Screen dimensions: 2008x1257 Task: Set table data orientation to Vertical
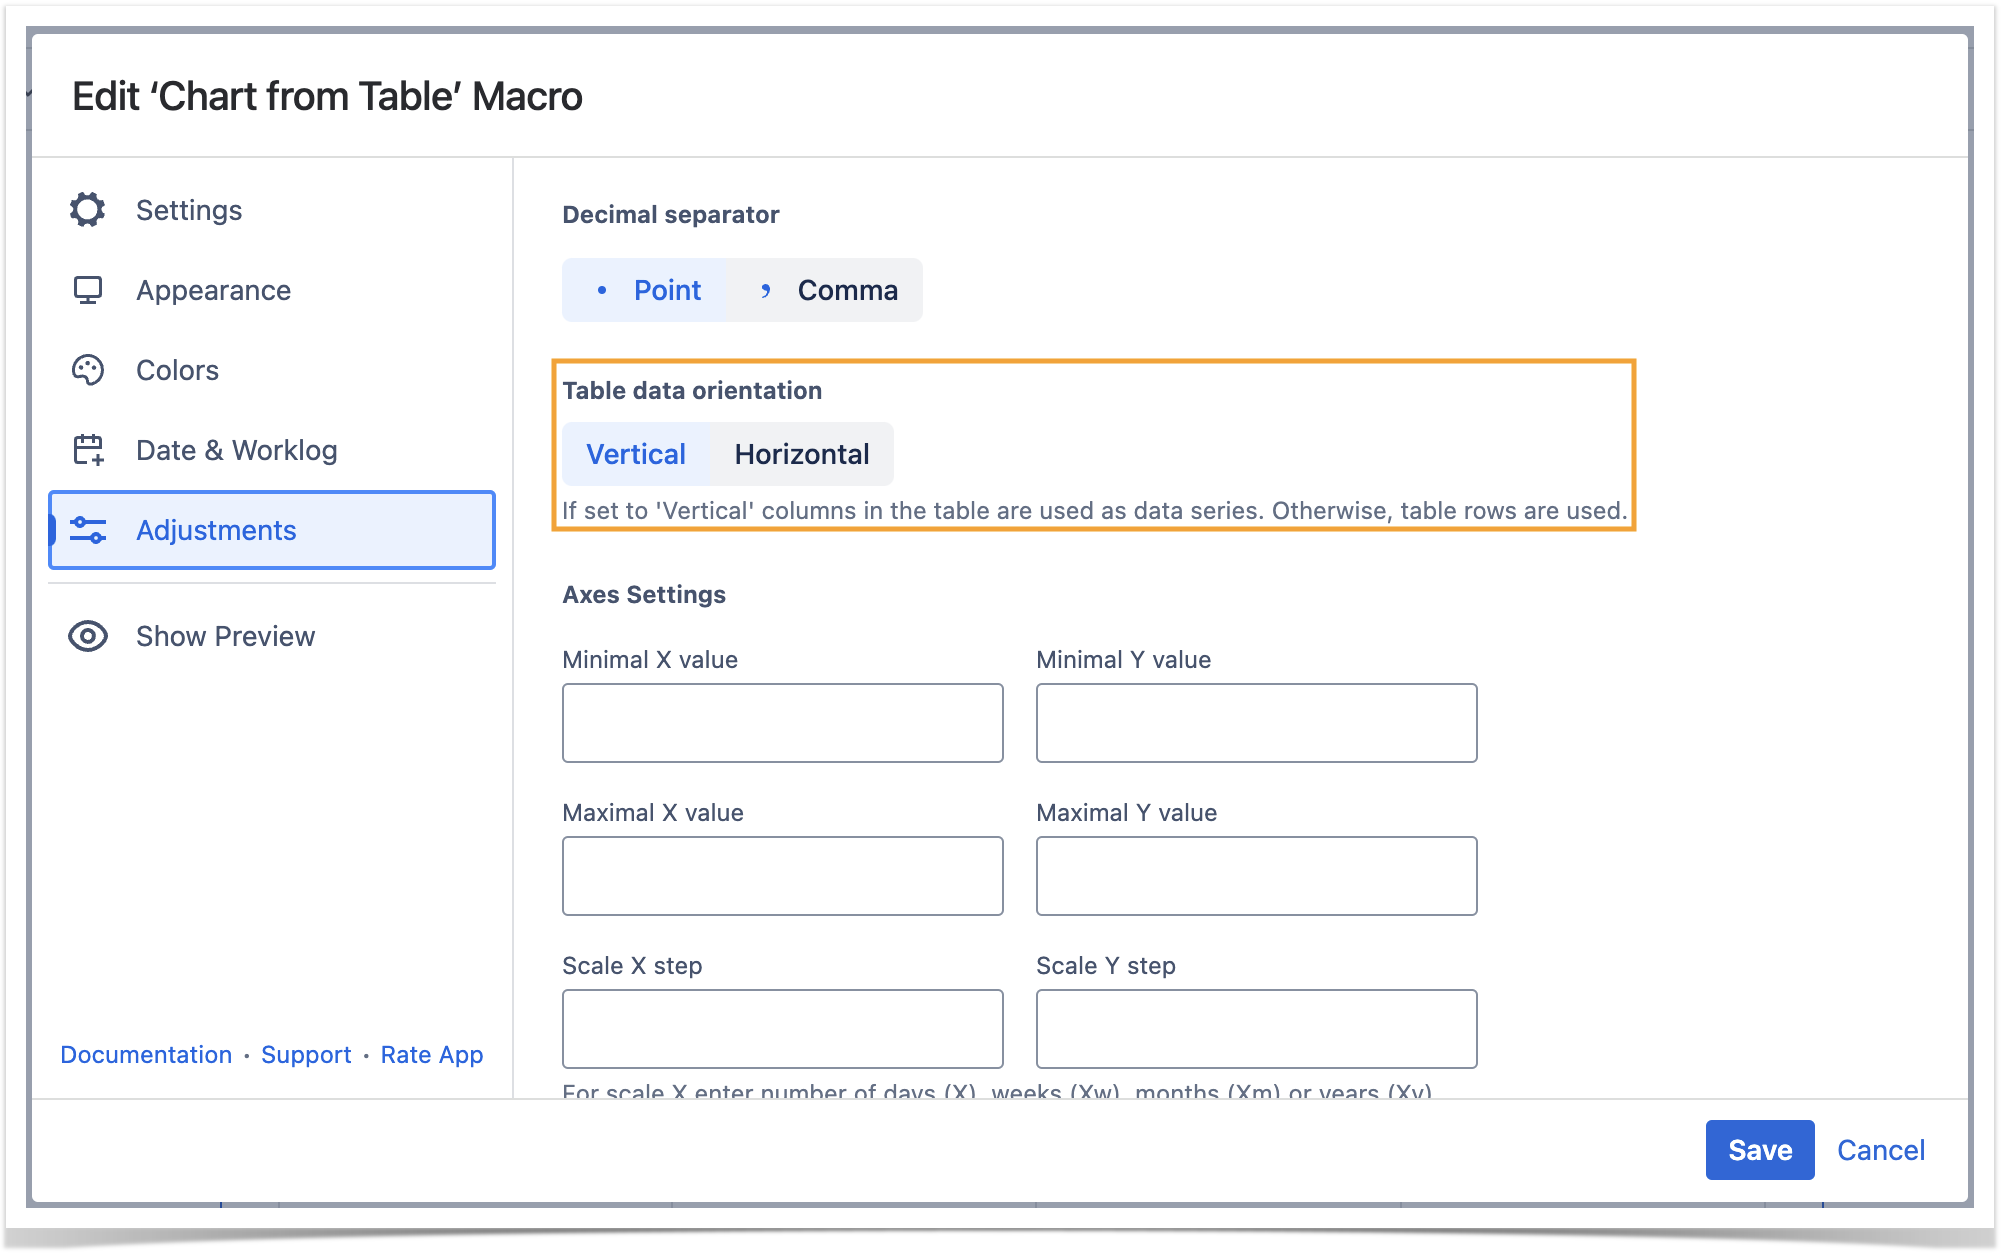point(636,454)
